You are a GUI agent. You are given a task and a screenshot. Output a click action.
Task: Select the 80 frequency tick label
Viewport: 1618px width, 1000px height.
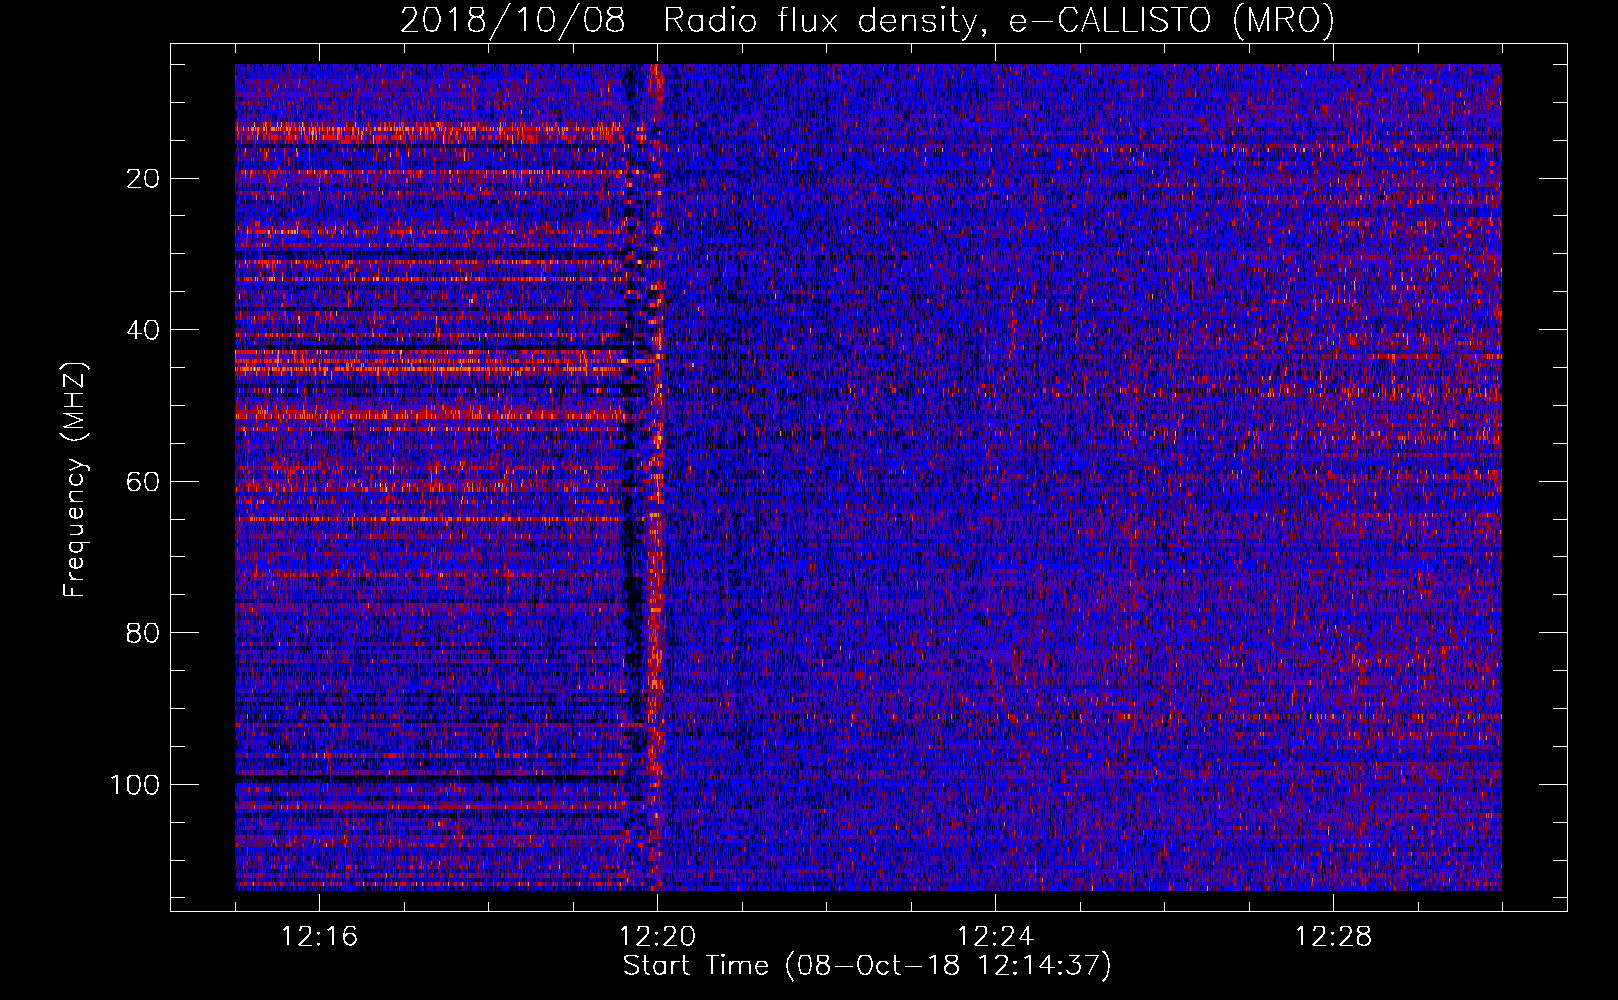(144, 633)
